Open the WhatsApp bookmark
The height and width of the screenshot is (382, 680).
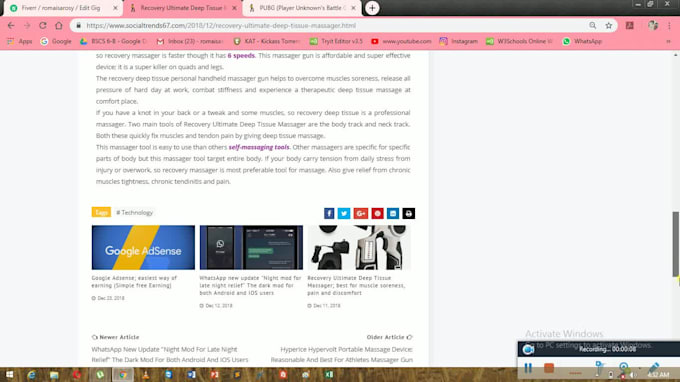(582, 41)
